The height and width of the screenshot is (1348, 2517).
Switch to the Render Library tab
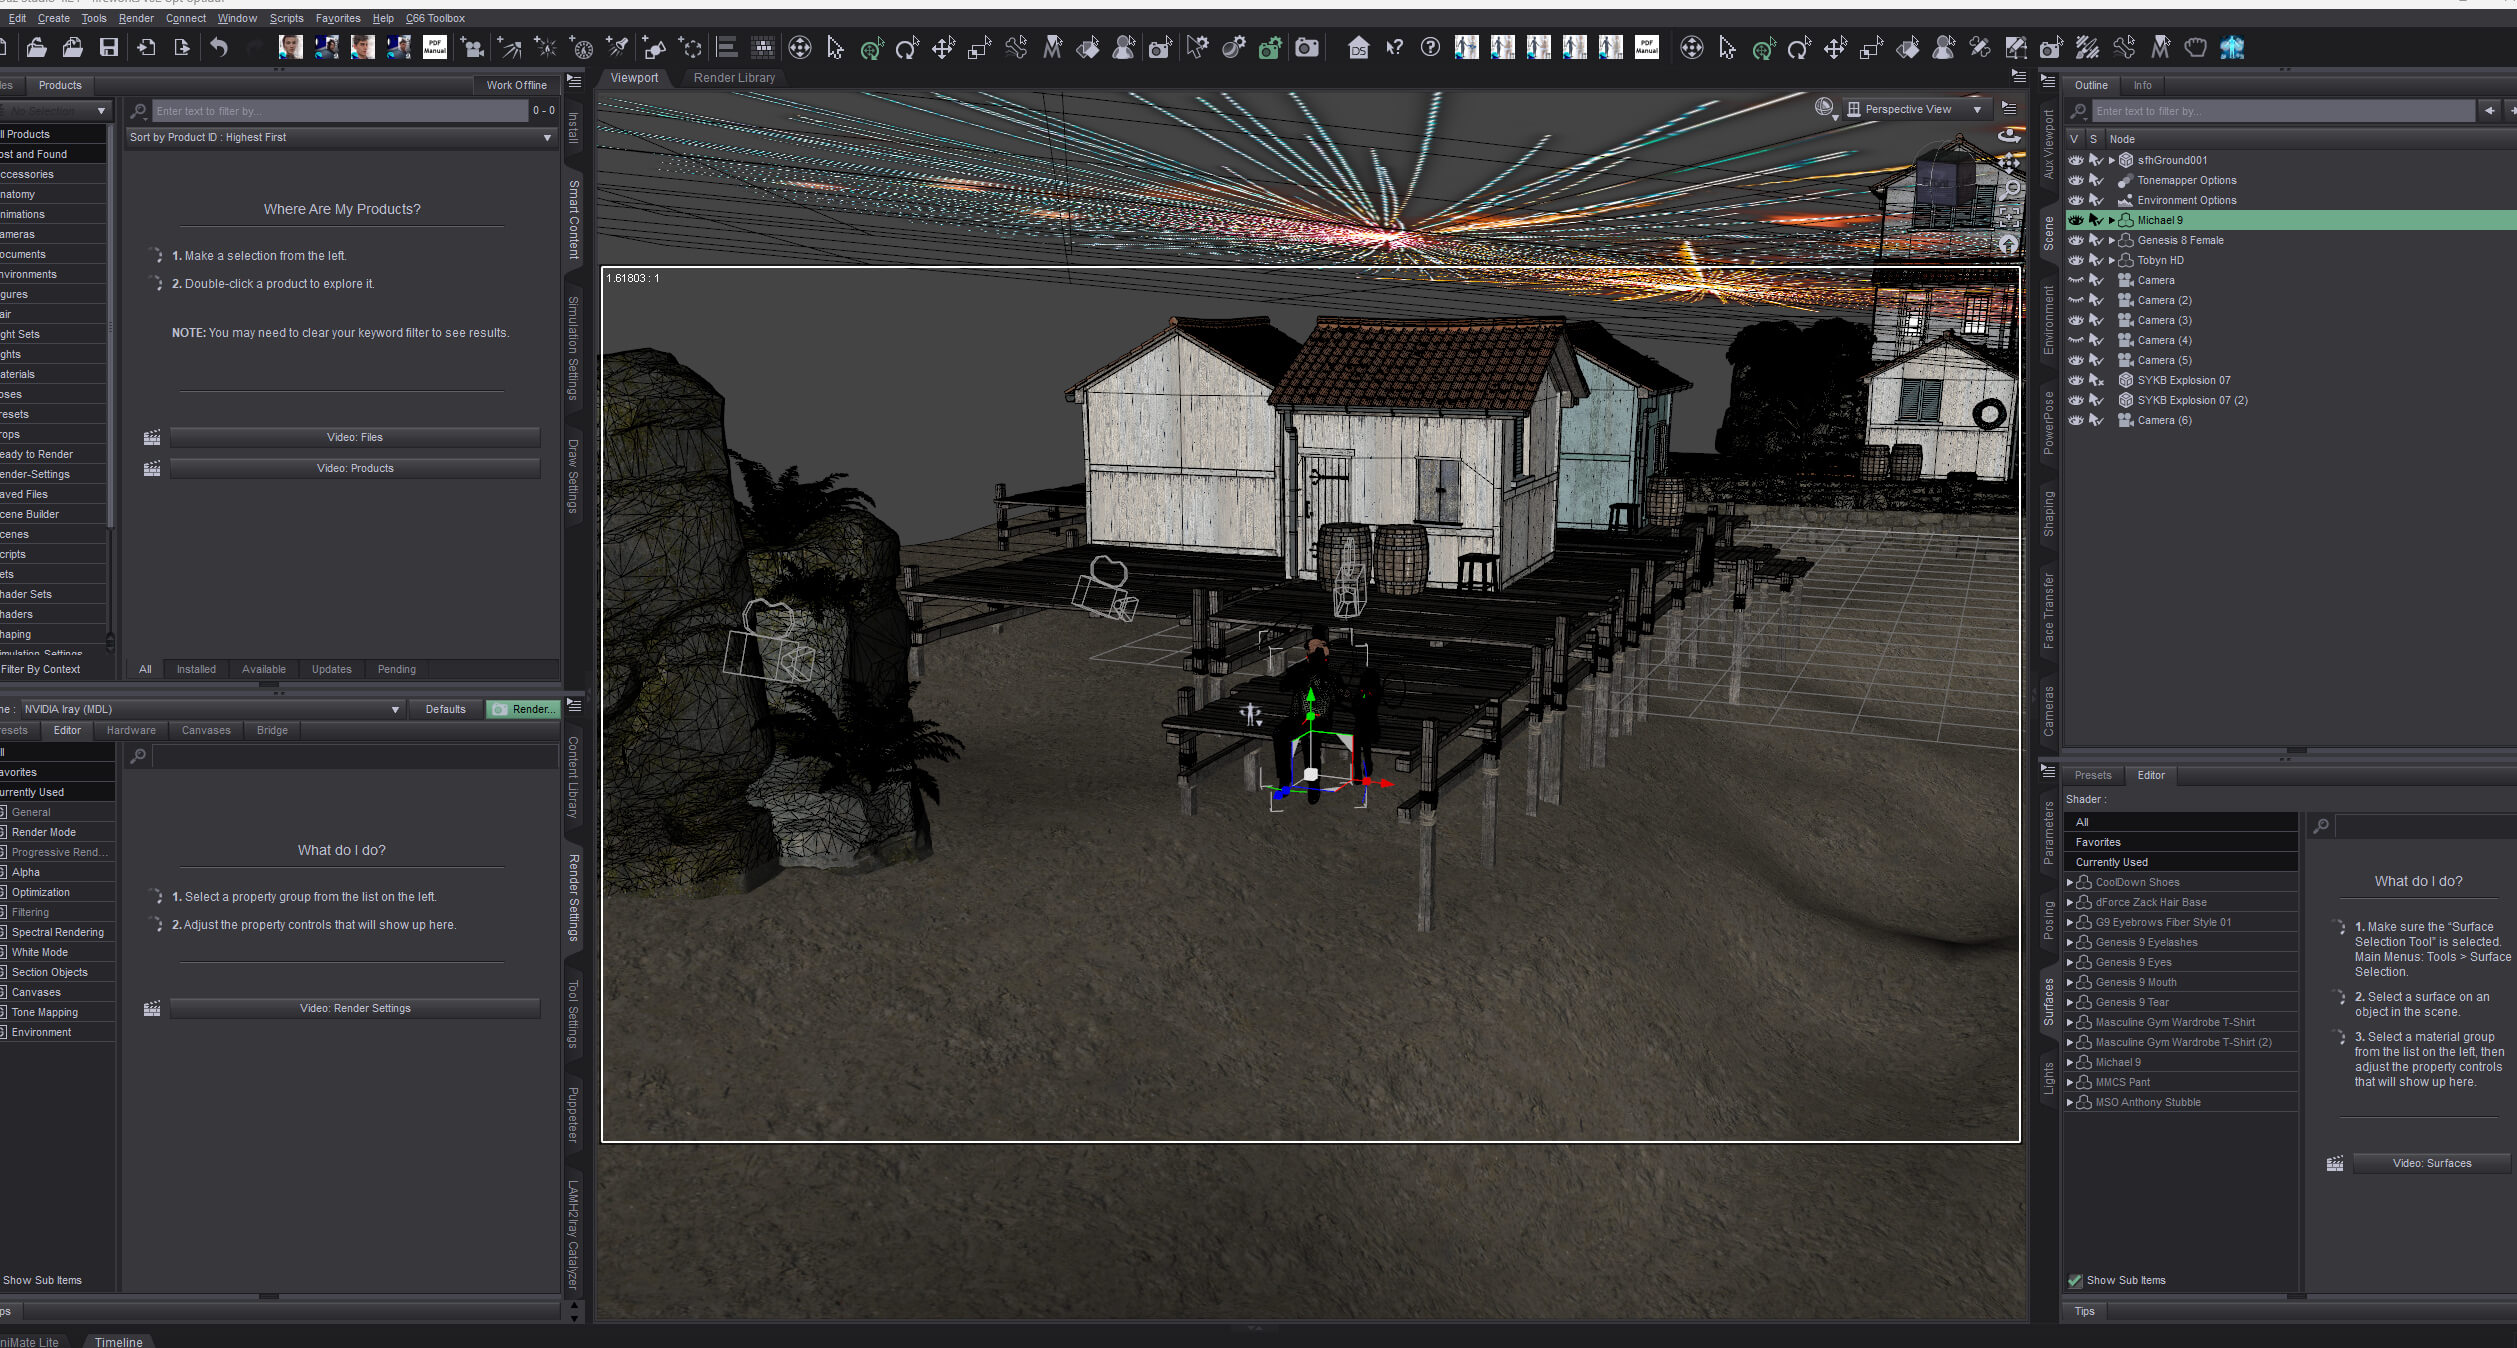click(734, 78)
